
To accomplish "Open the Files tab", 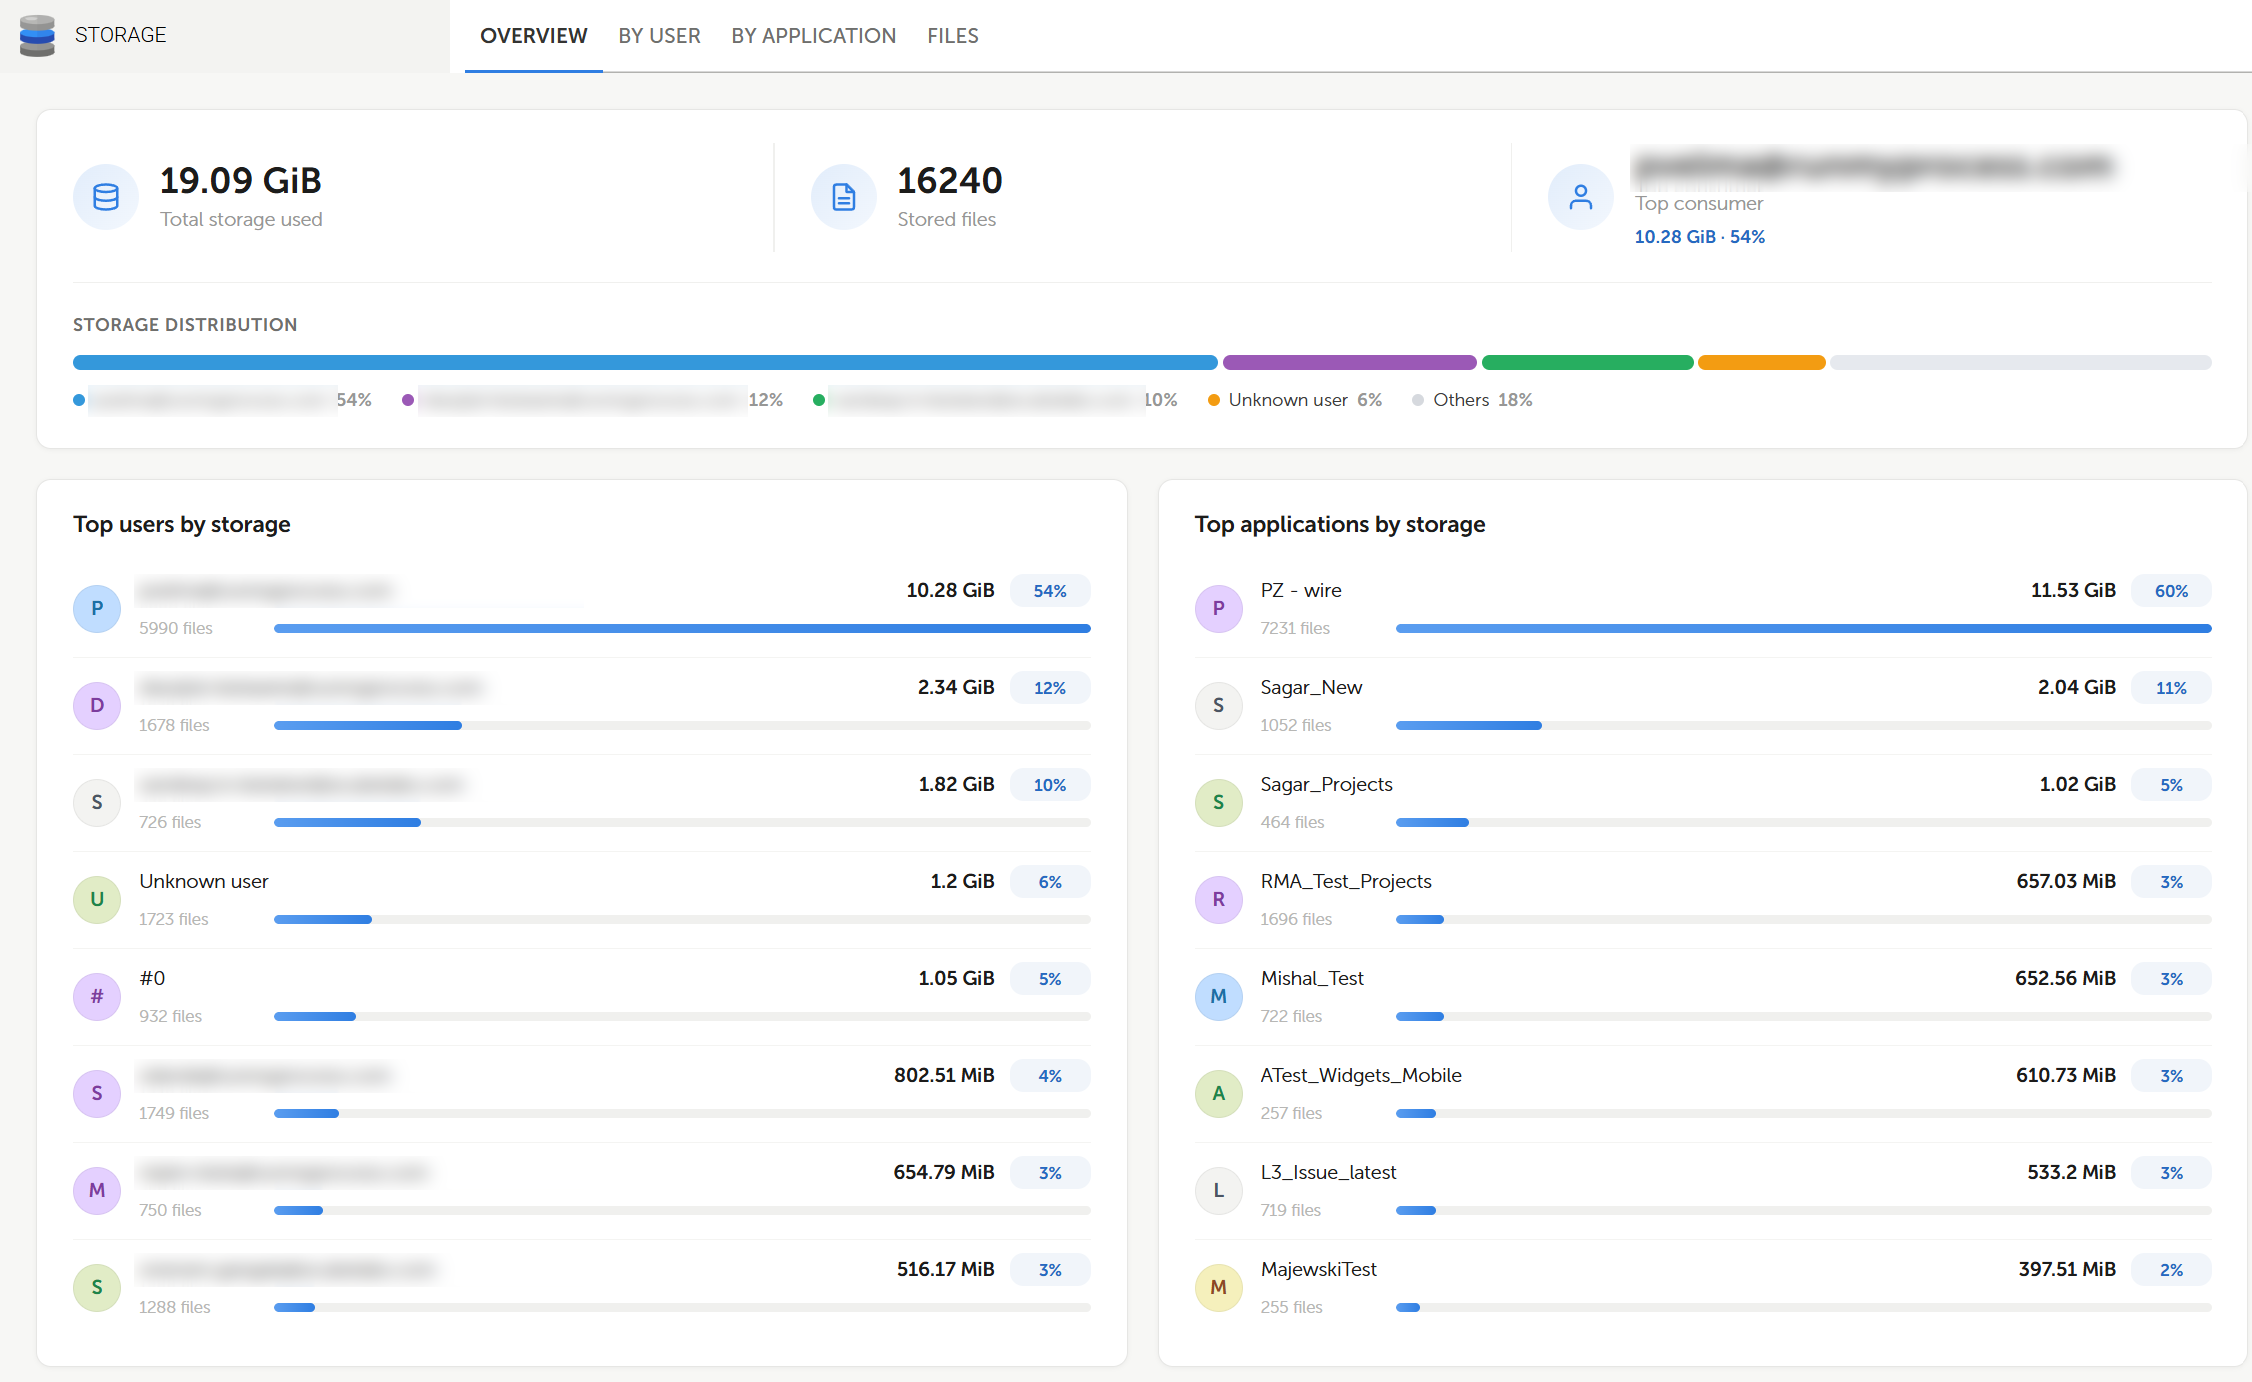I will [x=953, y=36].
